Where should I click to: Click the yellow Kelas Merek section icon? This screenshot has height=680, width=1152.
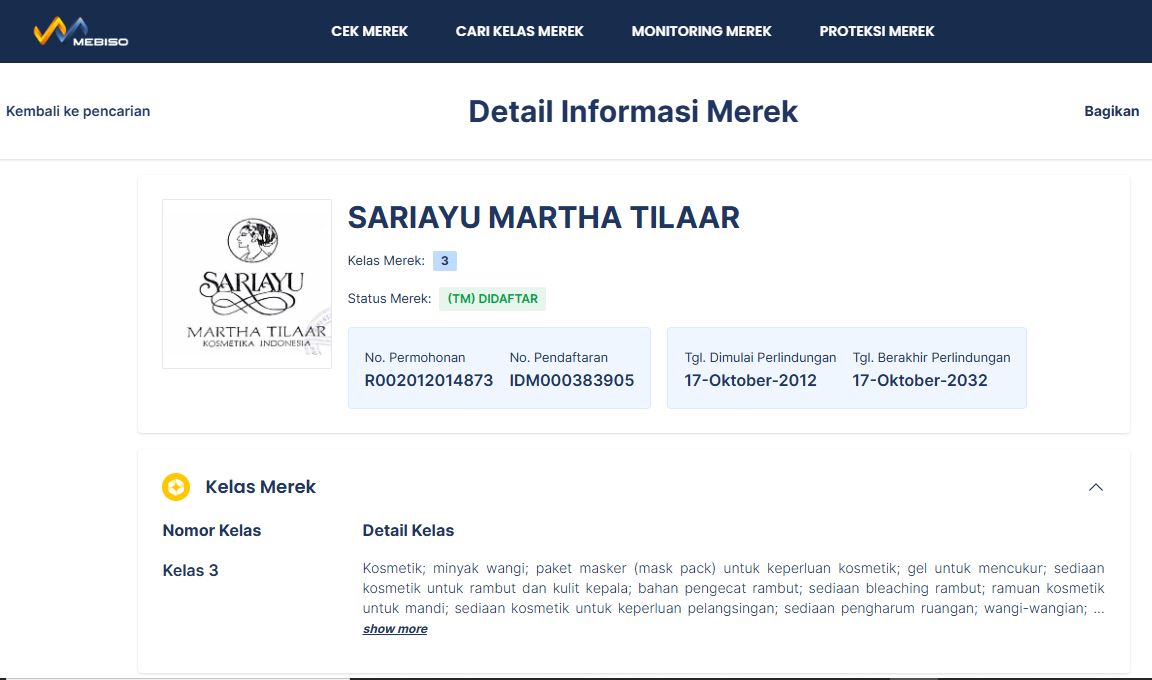176,487
